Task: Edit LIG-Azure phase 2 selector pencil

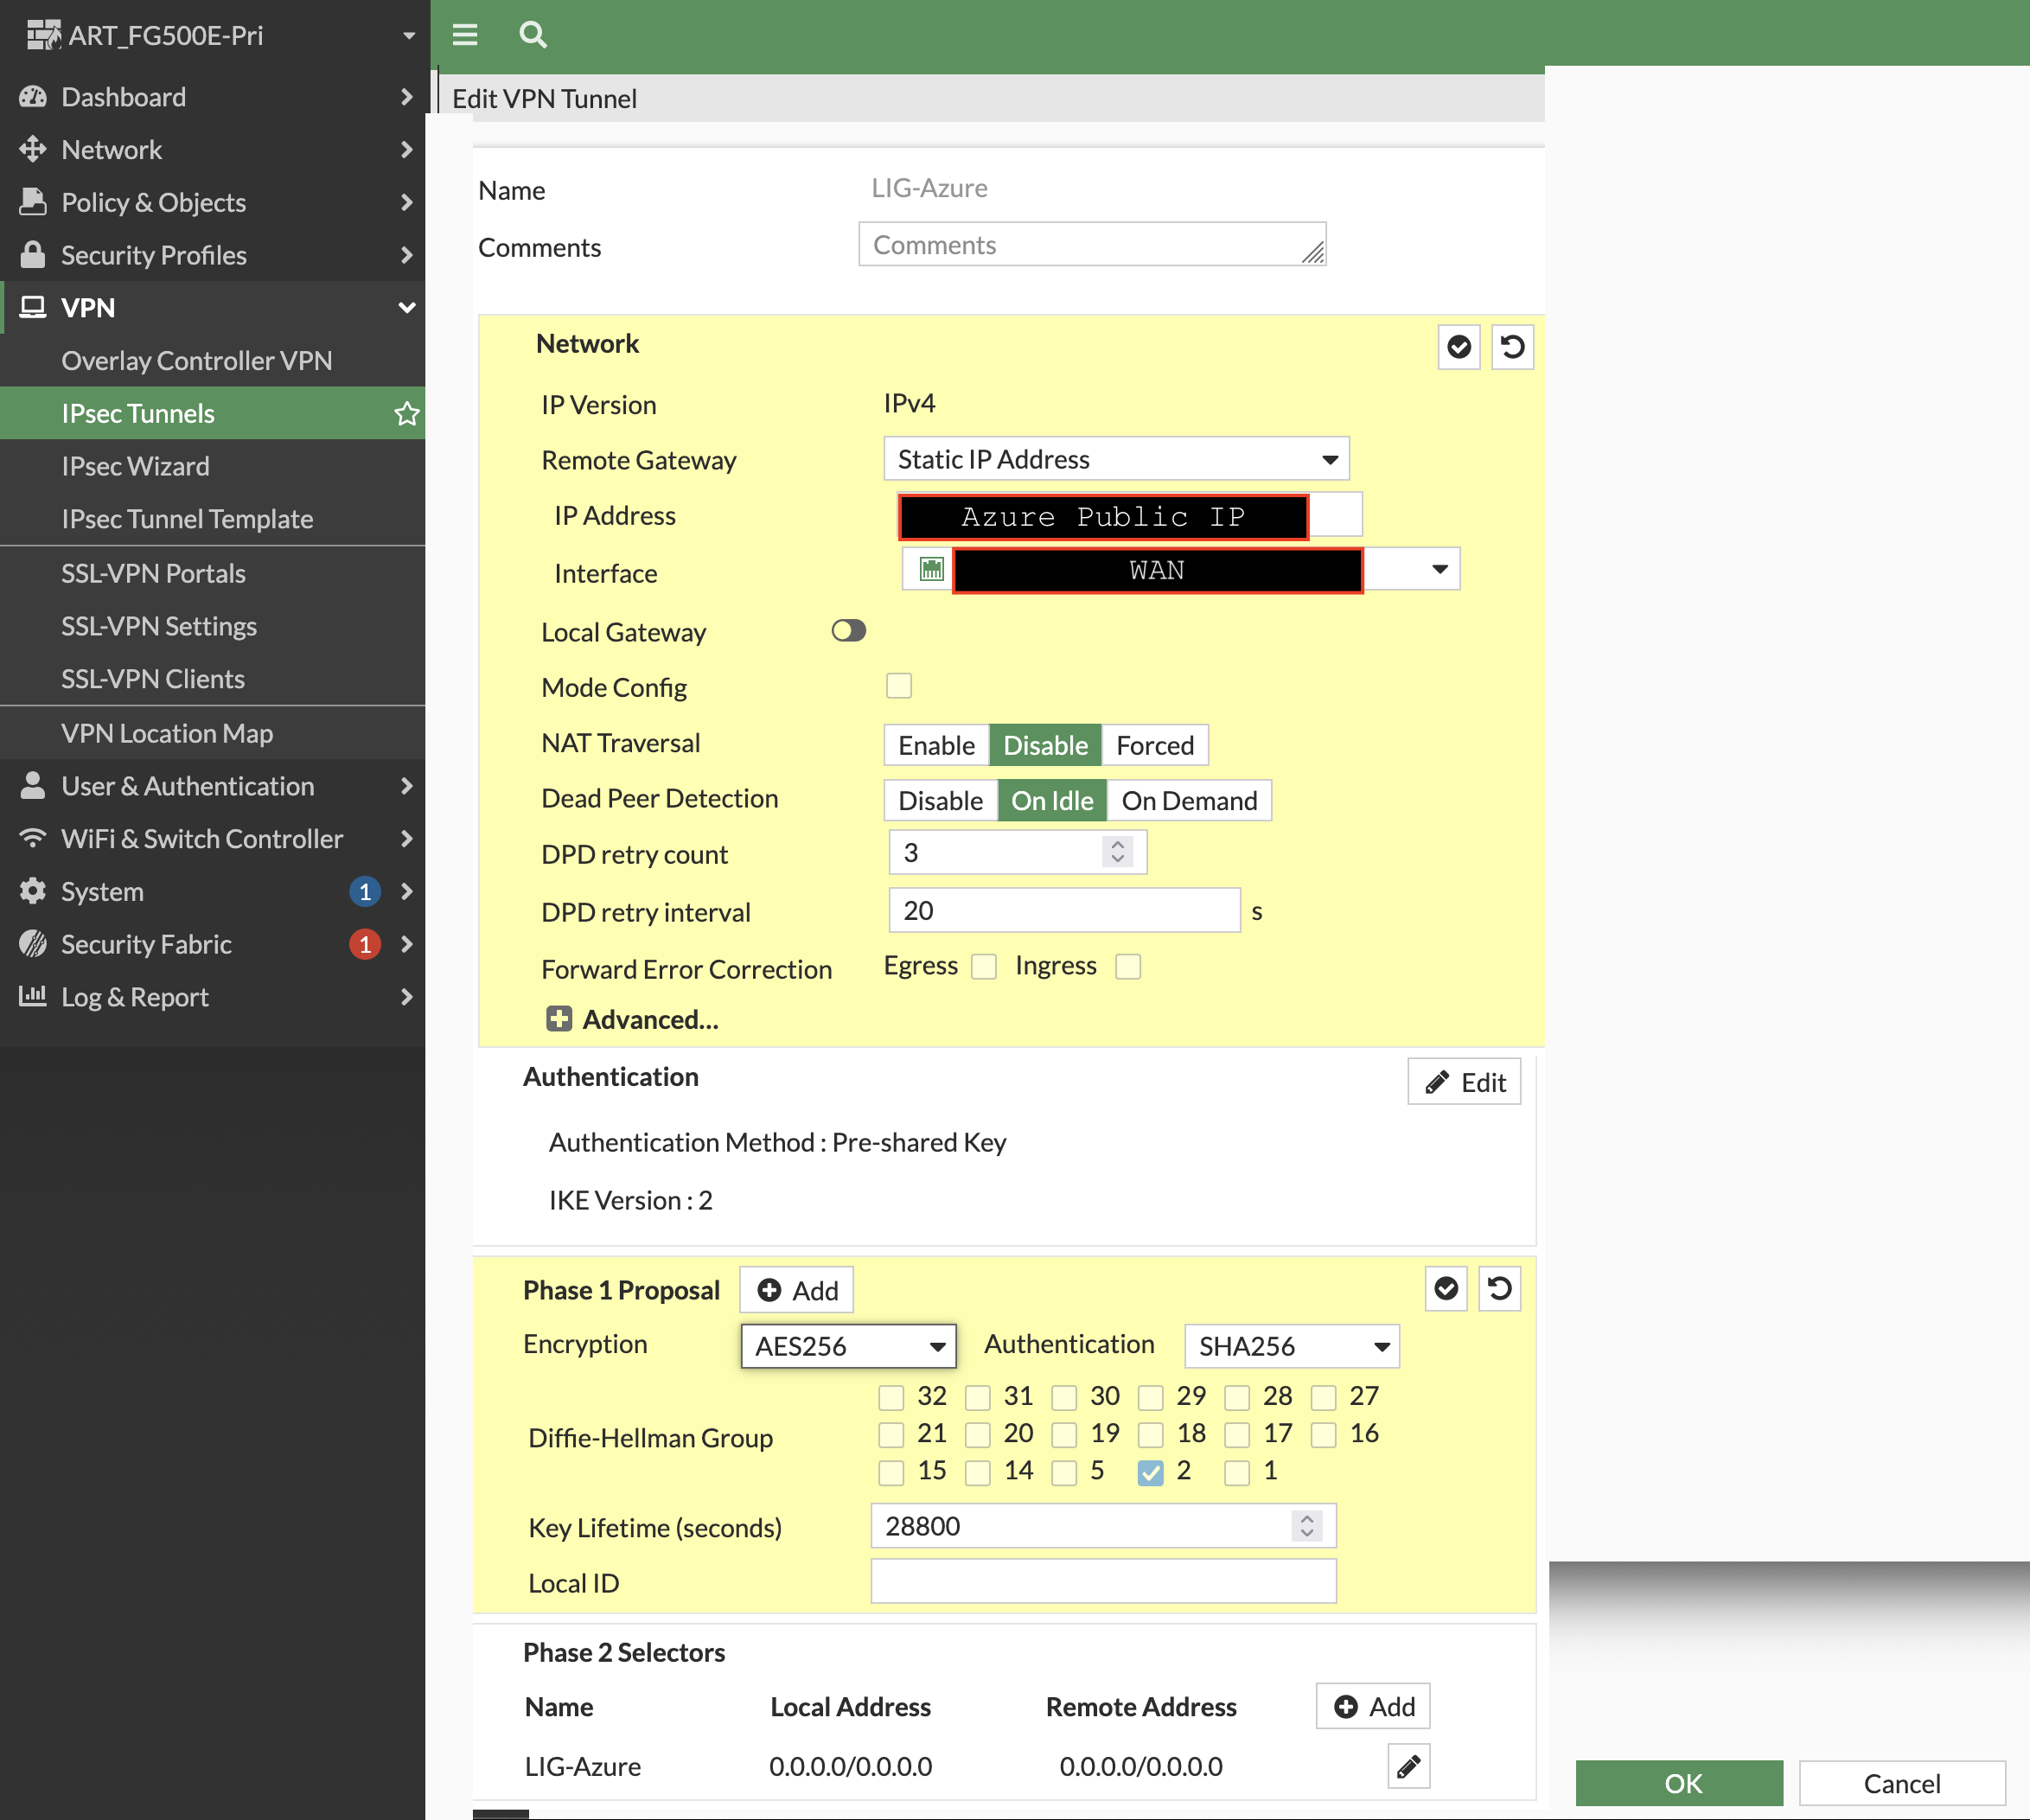Action: pyautogui.click(x=1409, y=1766)
